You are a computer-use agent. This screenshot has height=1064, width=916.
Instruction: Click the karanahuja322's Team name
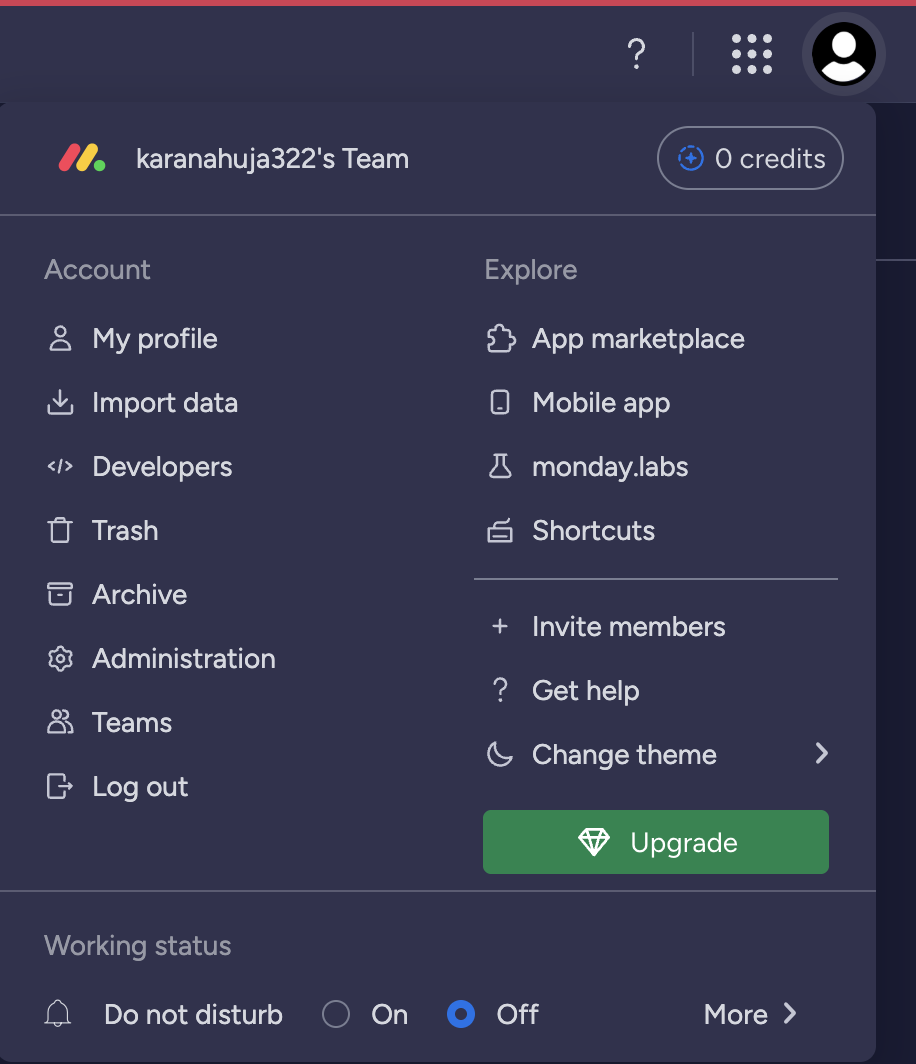pos(272,159)
